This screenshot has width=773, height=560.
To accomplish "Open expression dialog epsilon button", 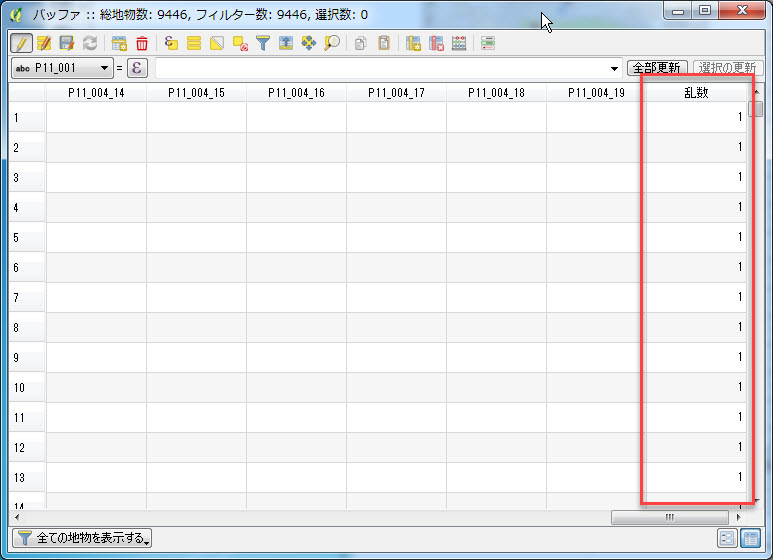I will coord(138,68).
